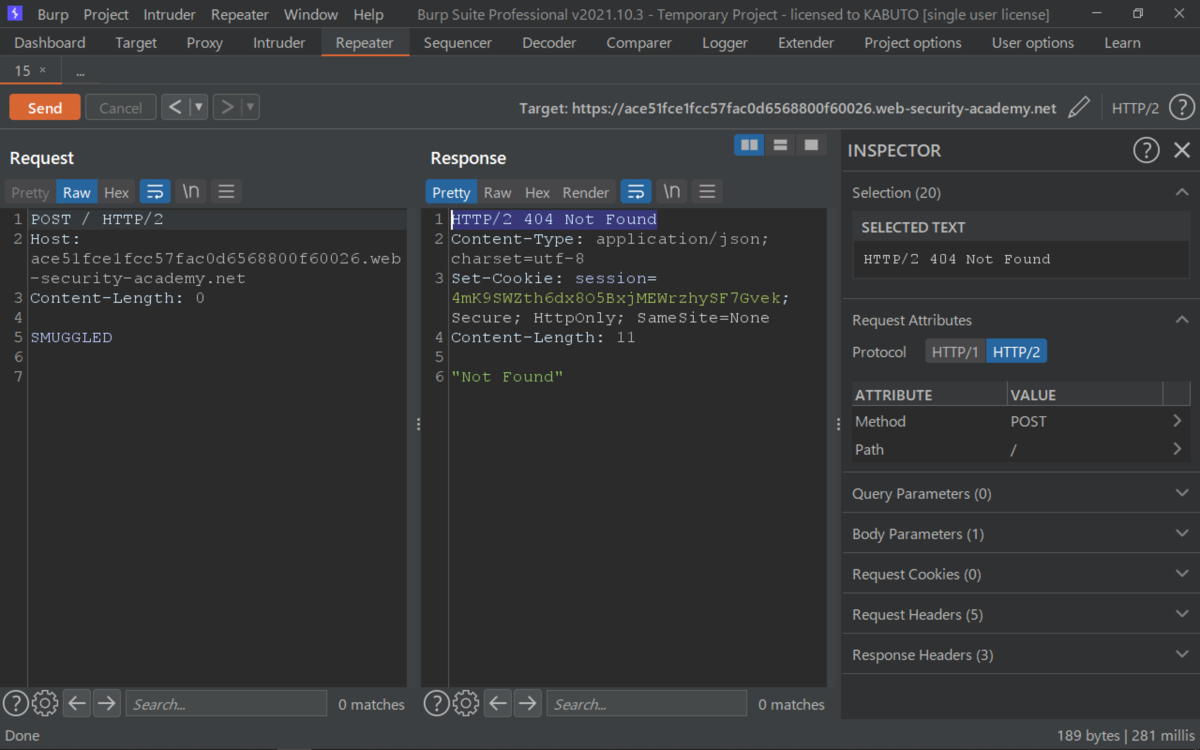Open the Project menu
The height and width of the screenshot is (750, 1200).
click(x=106, y=15)
